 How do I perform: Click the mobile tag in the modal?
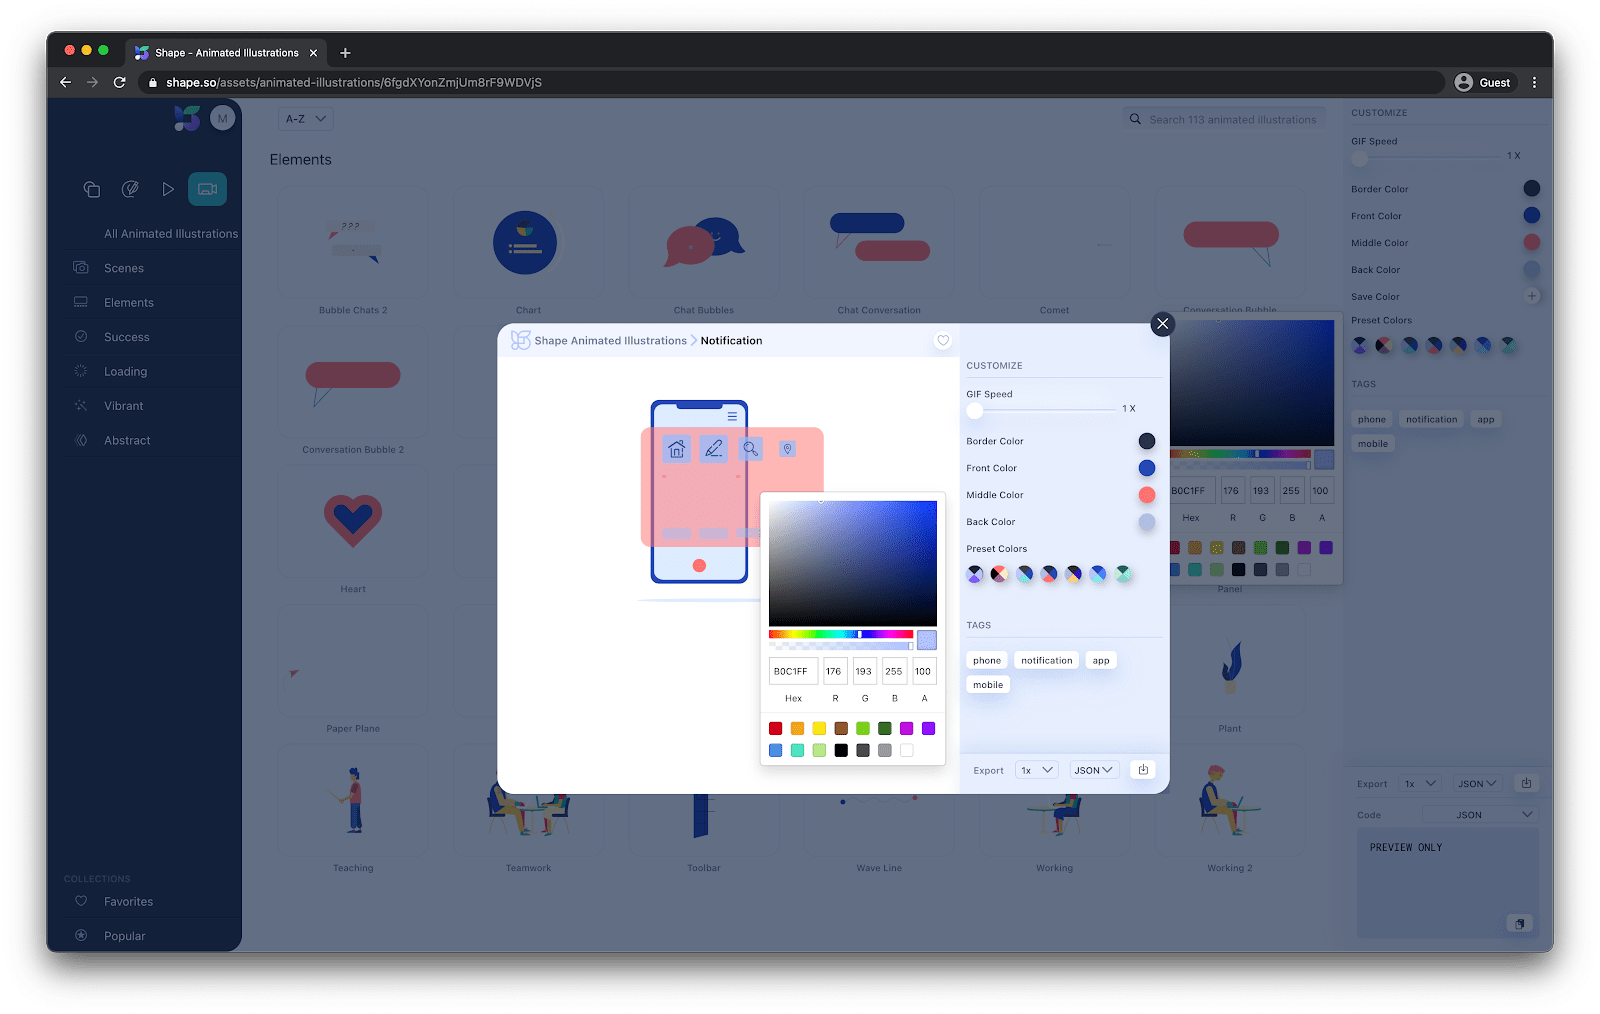988,685
